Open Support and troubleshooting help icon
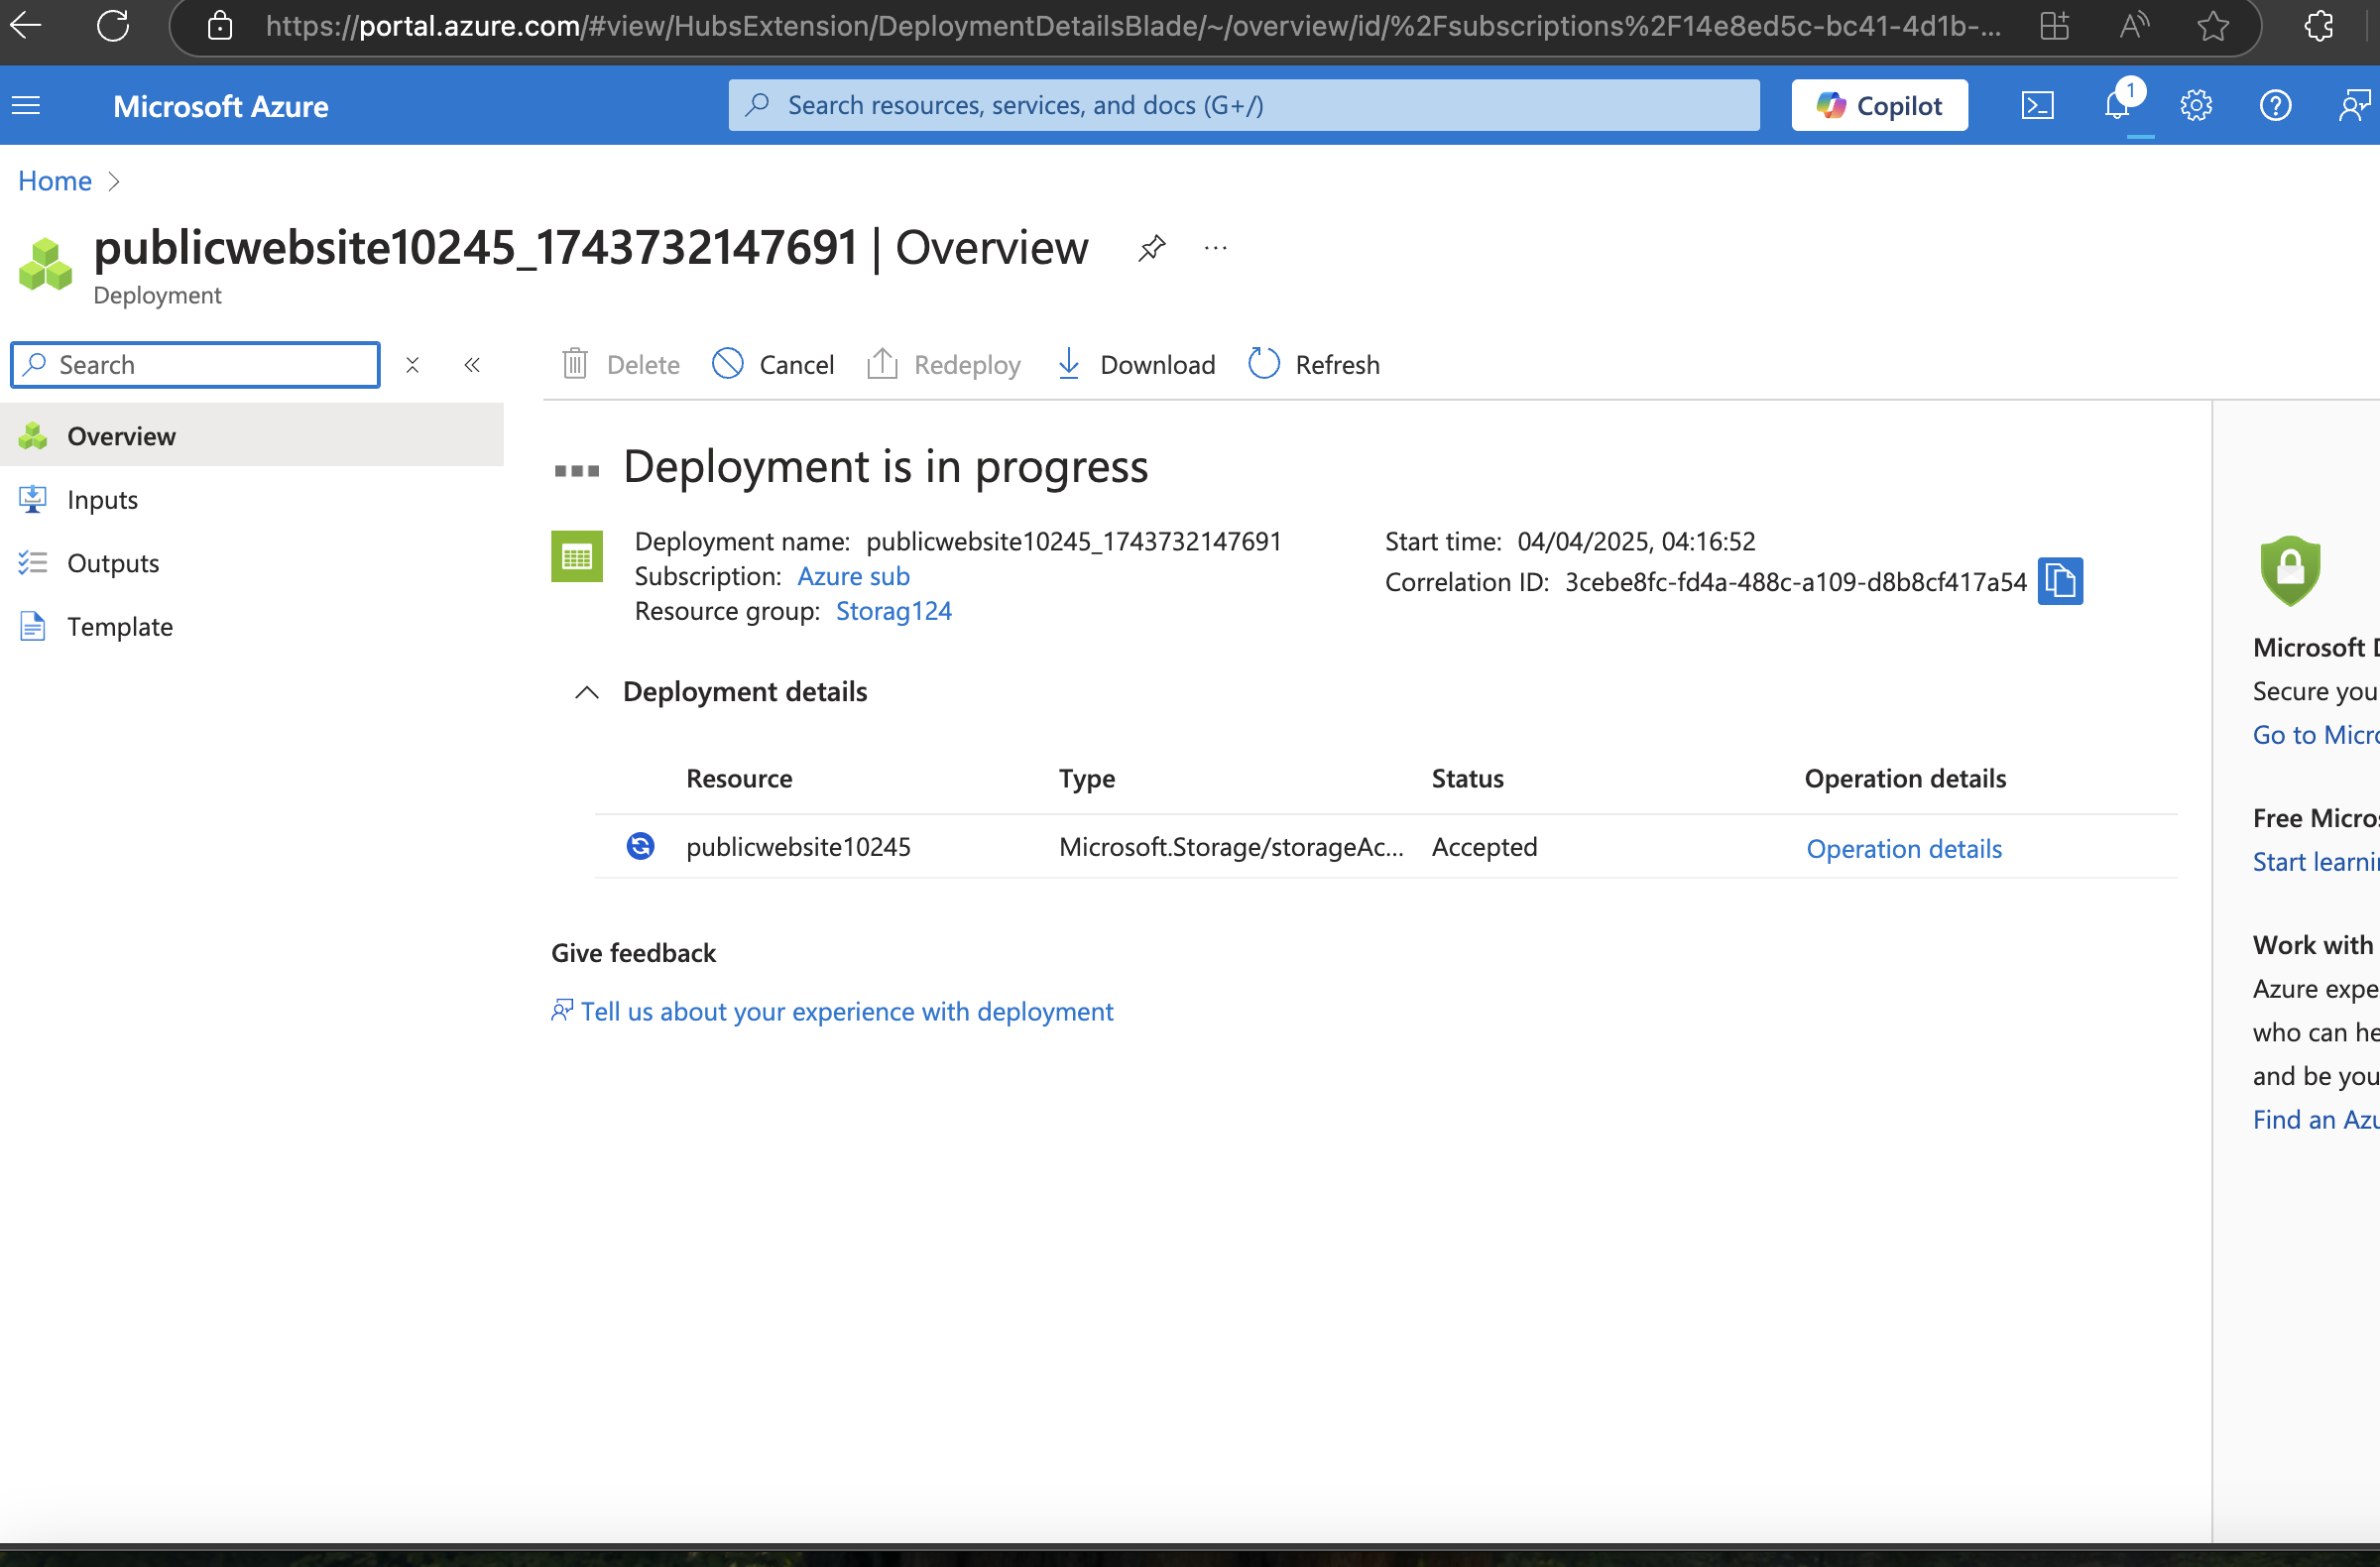Screen dimensions: 2380x1567 coord(2275,105)
